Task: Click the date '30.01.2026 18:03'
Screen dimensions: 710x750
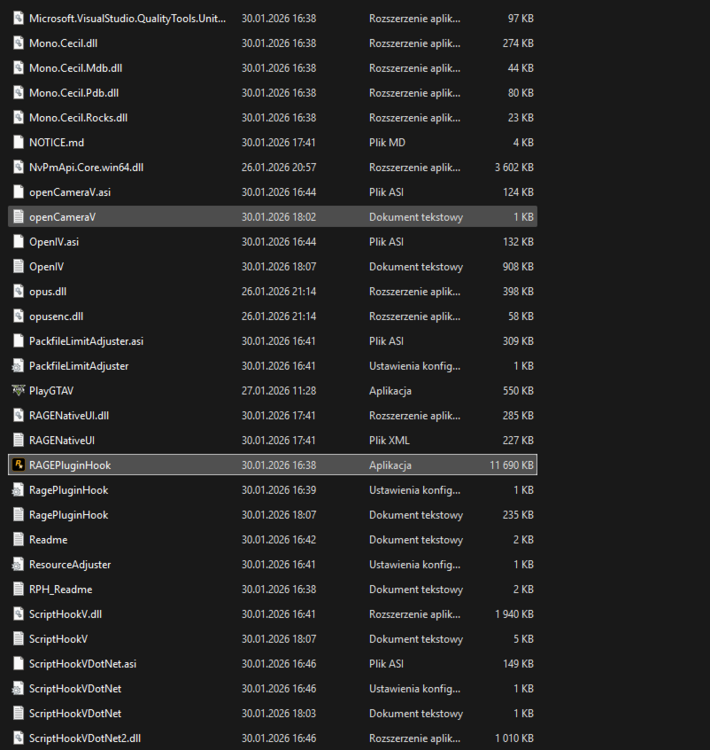Action: (x=278, y=713)
